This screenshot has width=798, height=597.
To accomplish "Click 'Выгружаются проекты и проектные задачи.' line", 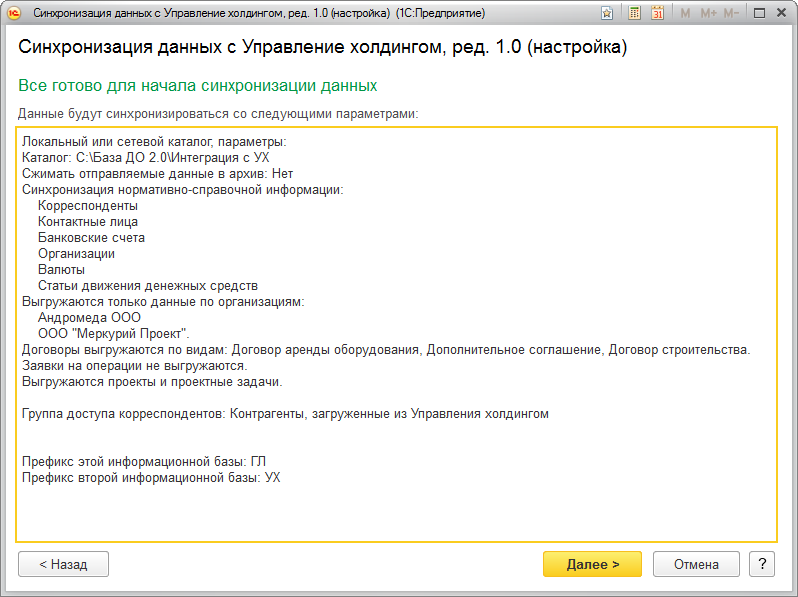I will [152, 382].
